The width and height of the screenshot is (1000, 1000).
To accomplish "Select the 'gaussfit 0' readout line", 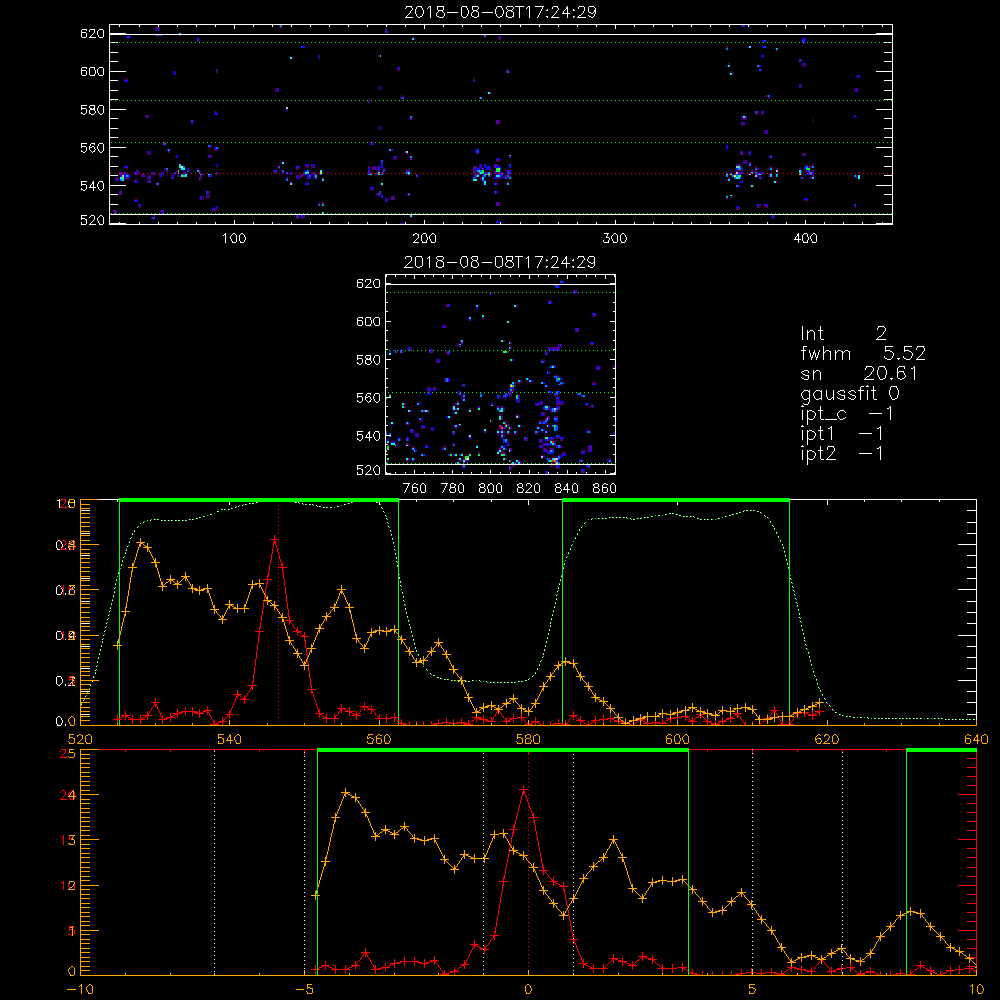I will coord(850,393).
